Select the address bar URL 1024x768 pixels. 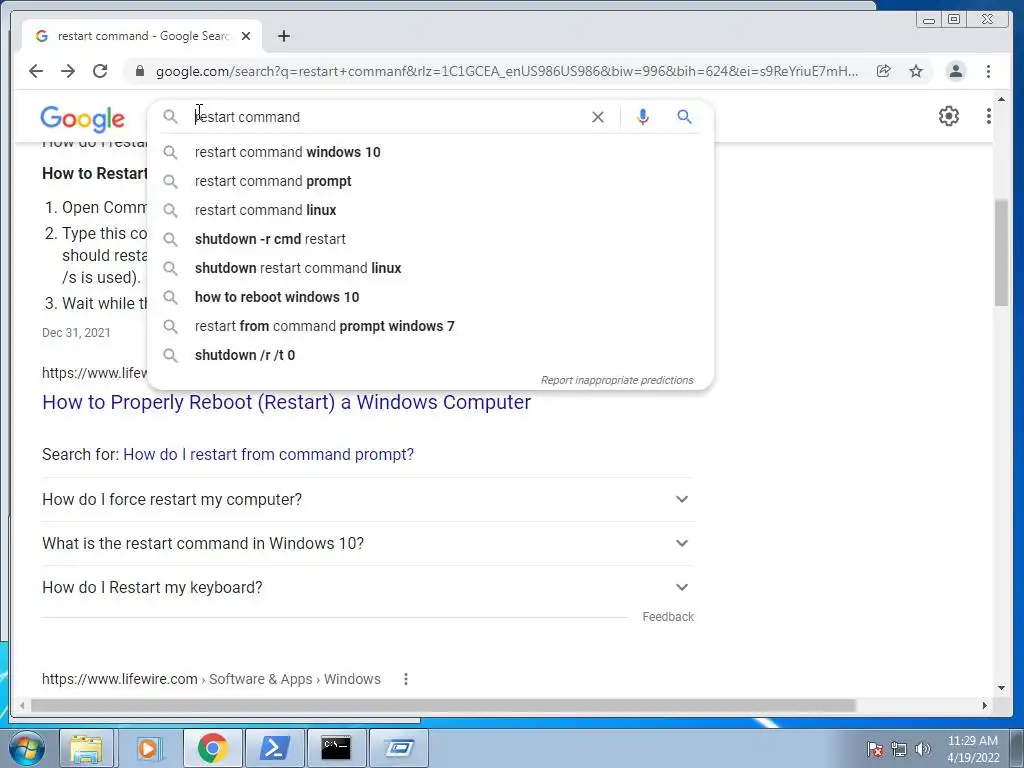(507, 71)
